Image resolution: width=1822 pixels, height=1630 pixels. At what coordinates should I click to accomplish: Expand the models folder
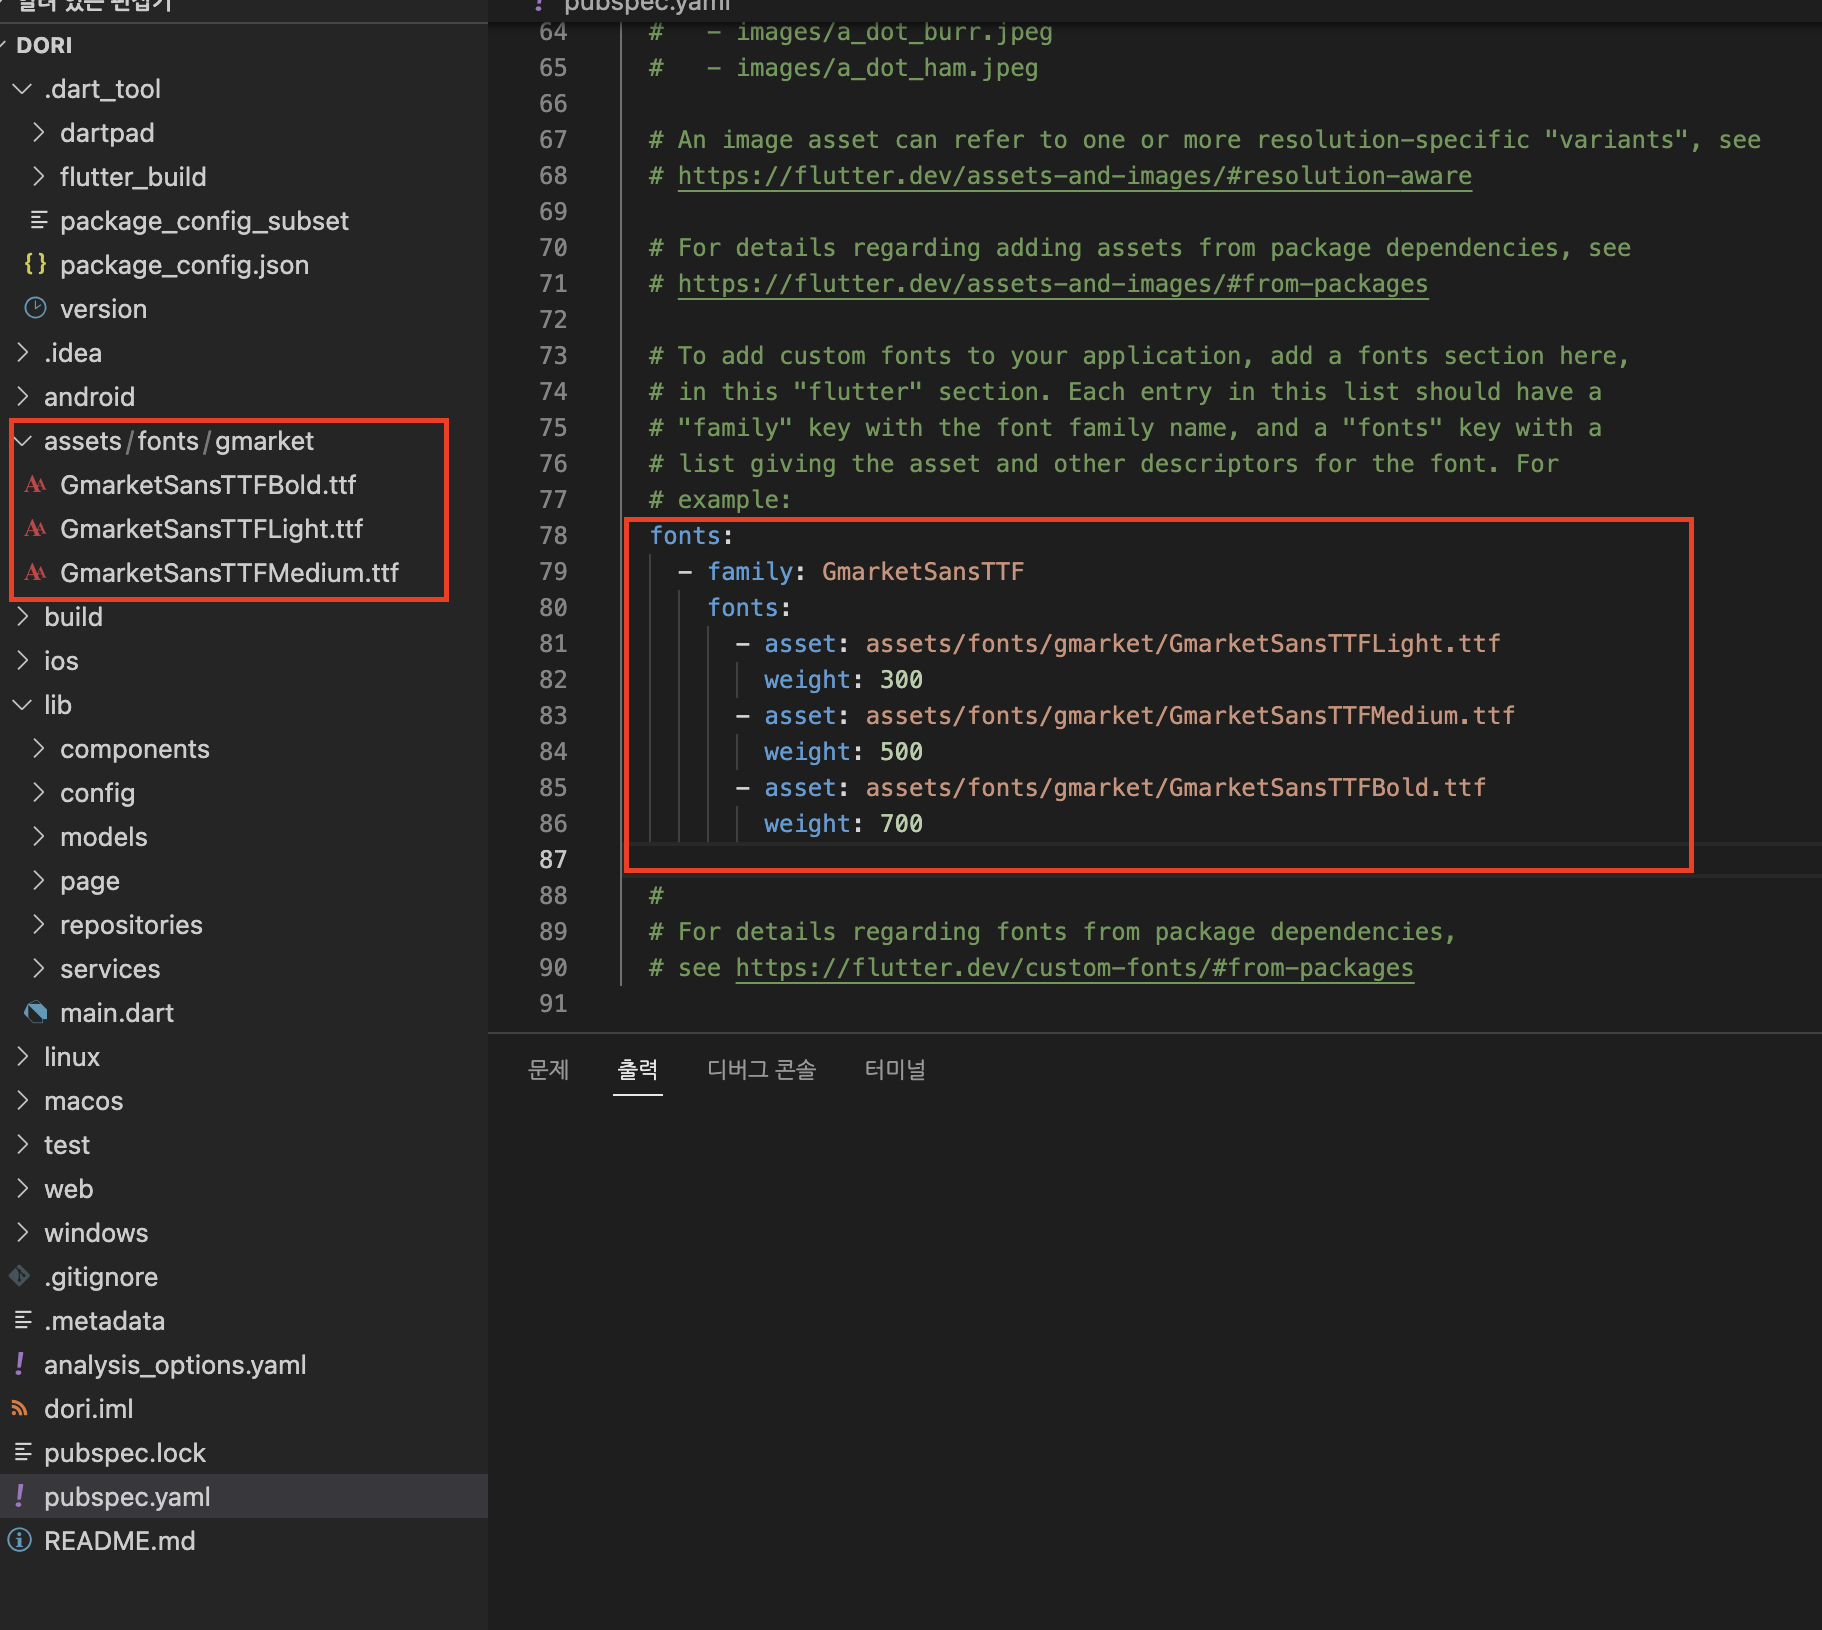point(38,837)
